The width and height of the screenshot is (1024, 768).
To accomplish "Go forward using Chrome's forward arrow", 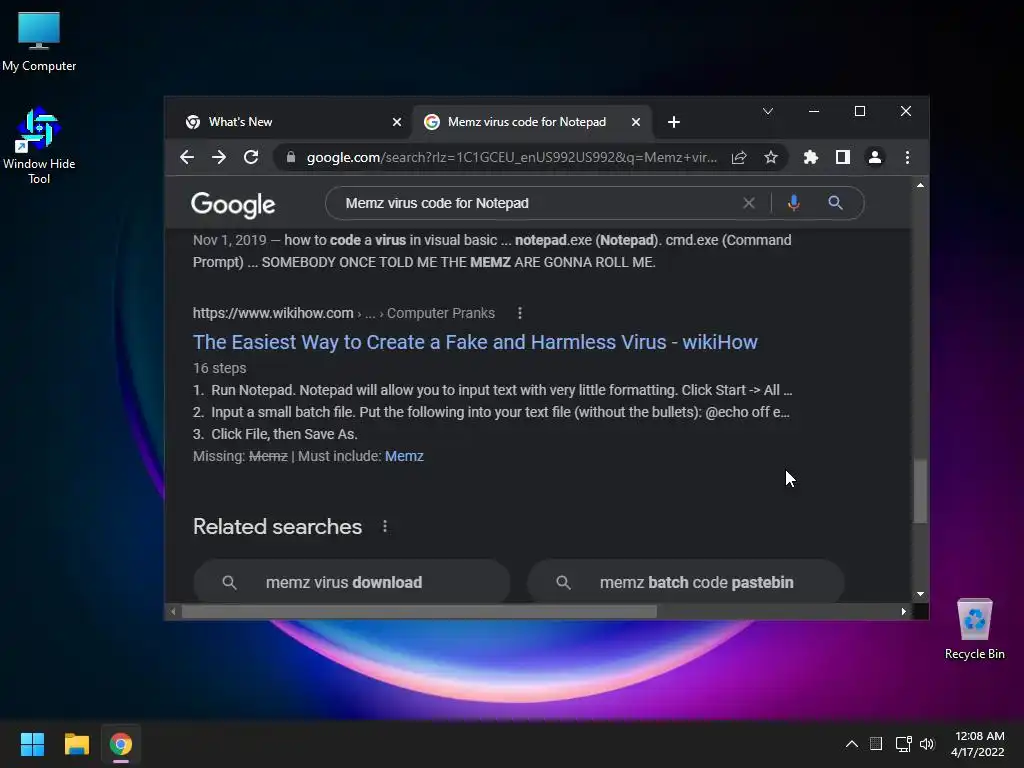I will (x=219, y=157).
